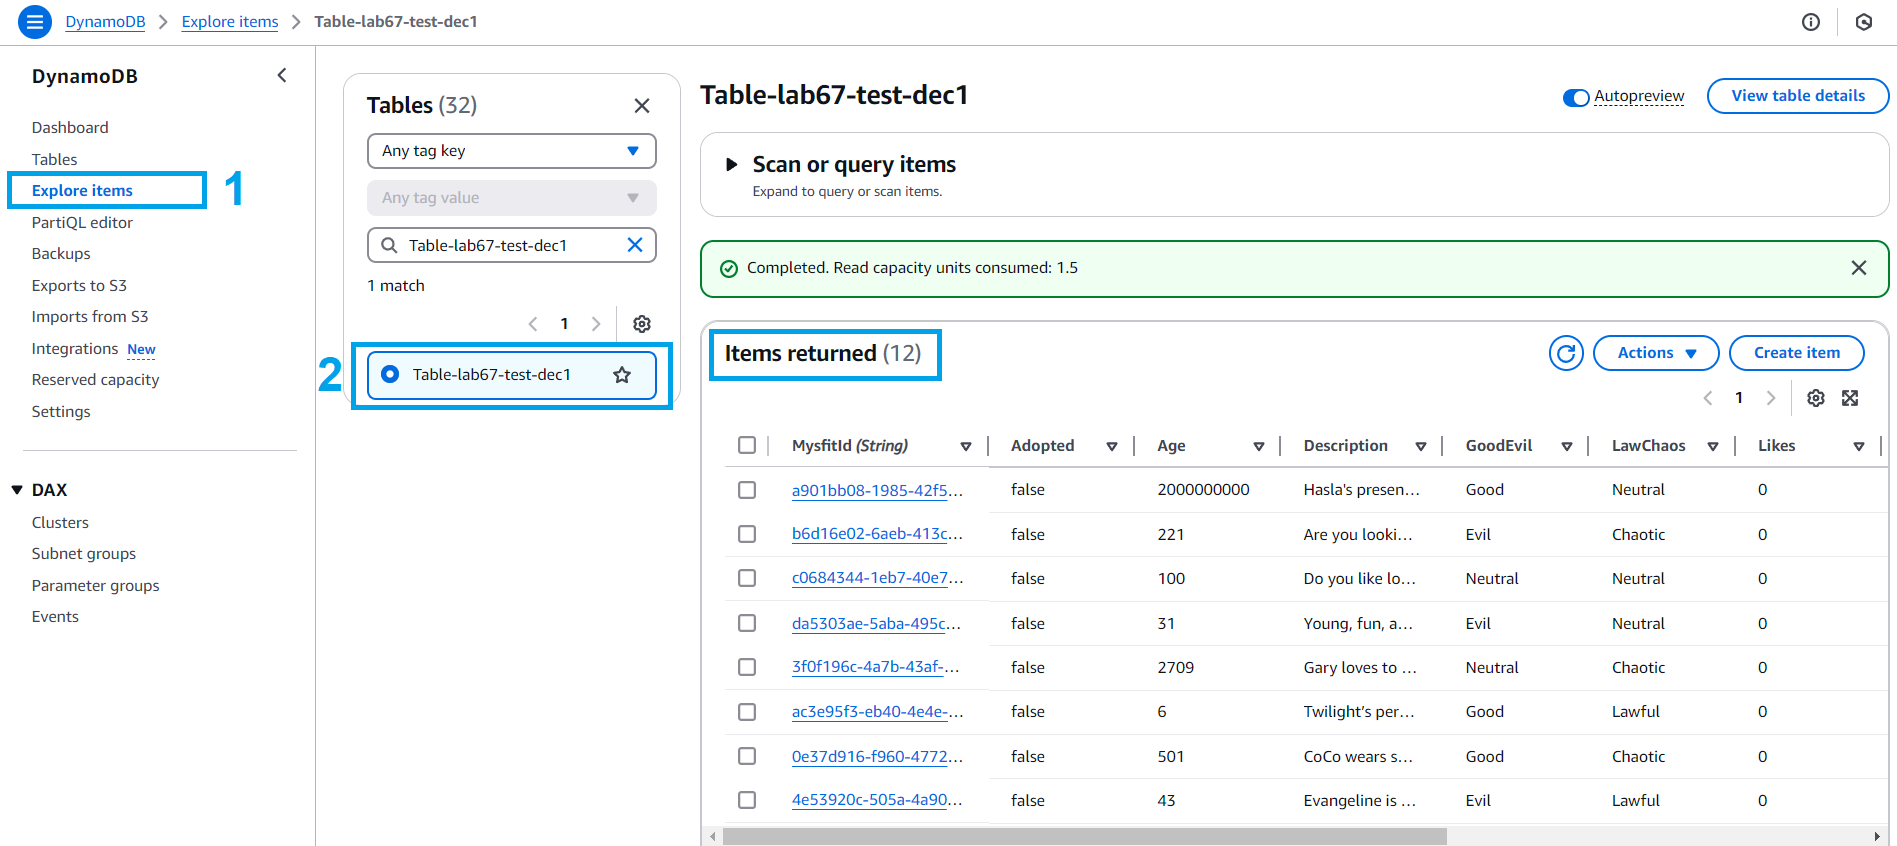Select the Table-lab67-test-dec1 radio button
This screenshot has height=846, width=1897.
click(391, 374)
